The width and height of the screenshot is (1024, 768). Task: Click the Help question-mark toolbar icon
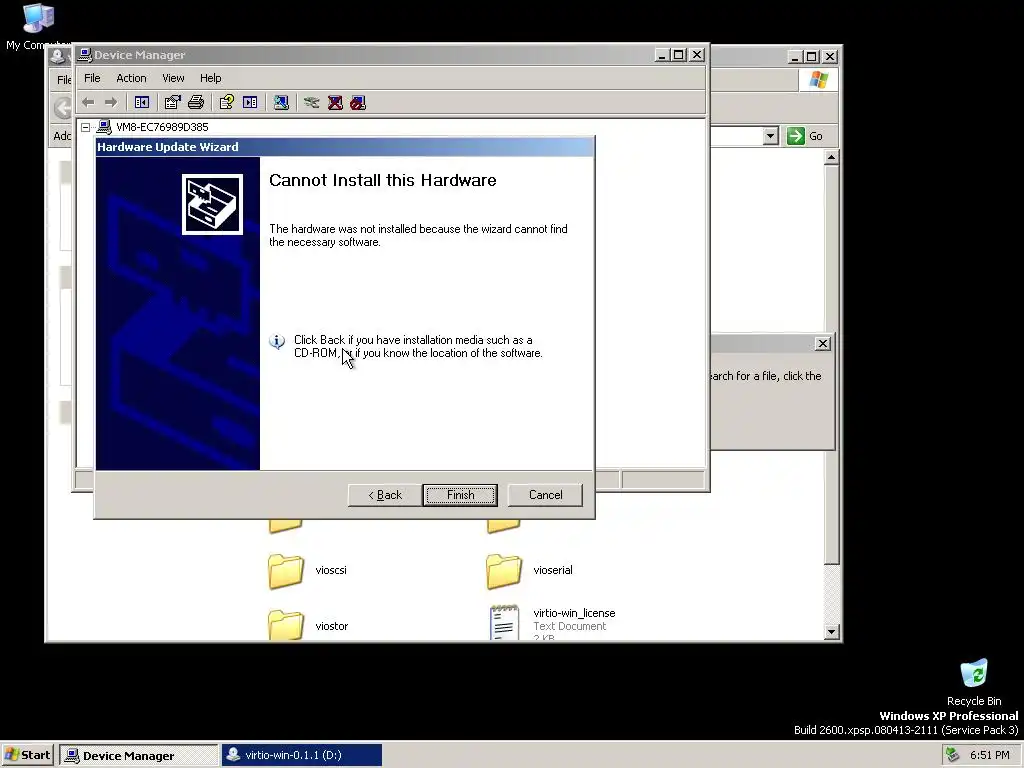pos(227,103)
